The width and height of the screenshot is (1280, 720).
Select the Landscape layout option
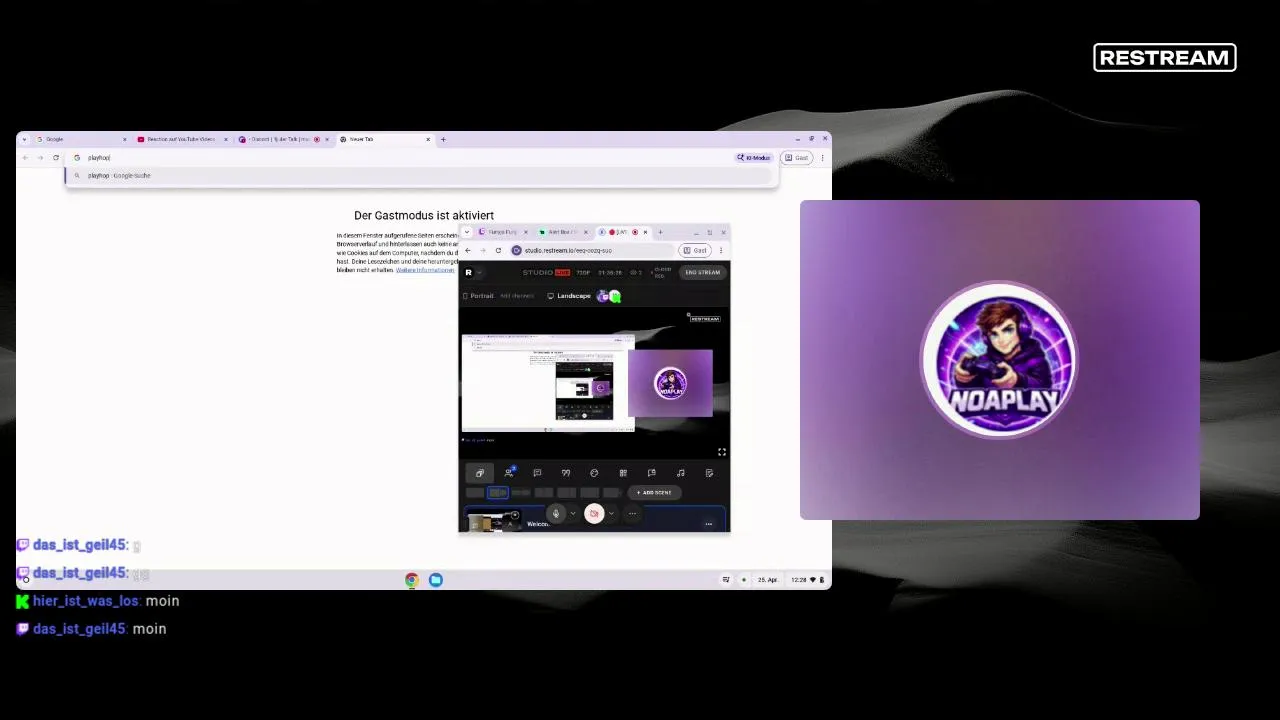click(x=569, y=296)
